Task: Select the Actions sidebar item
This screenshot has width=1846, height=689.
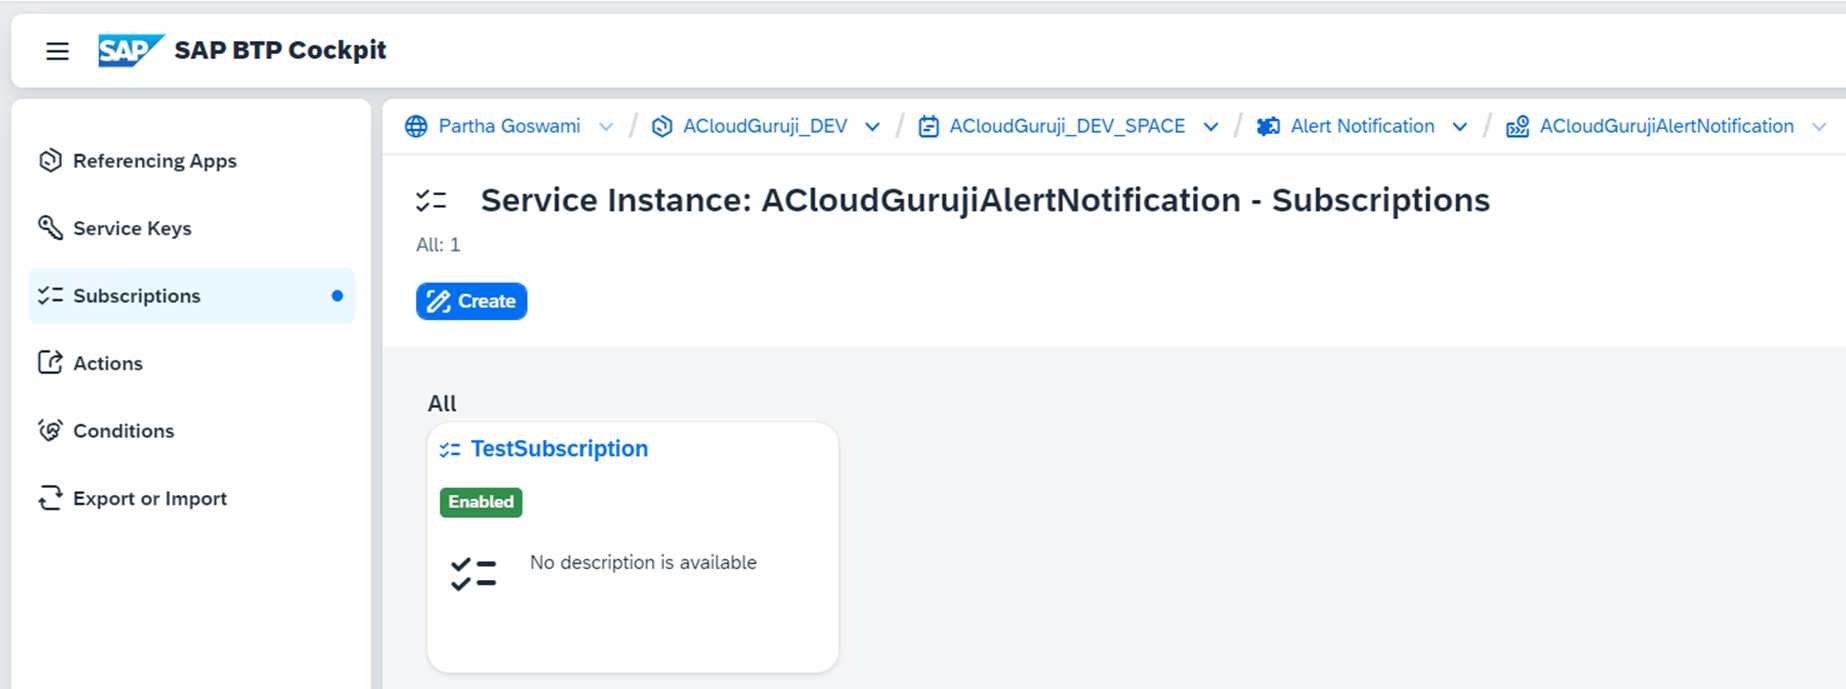Action: click(x=108, y=363)
